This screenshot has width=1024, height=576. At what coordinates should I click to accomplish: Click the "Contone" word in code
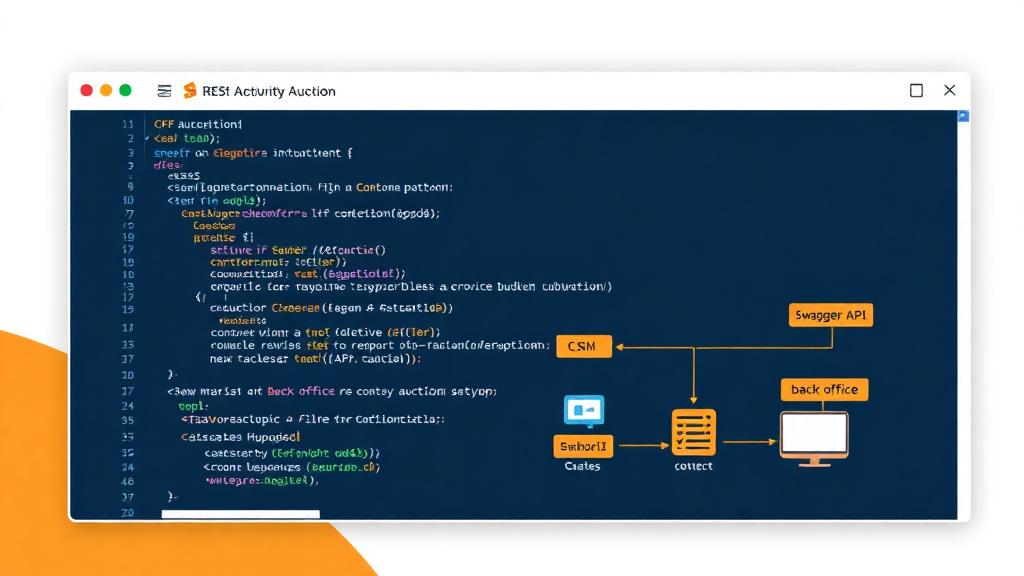[x=378, y=187]
